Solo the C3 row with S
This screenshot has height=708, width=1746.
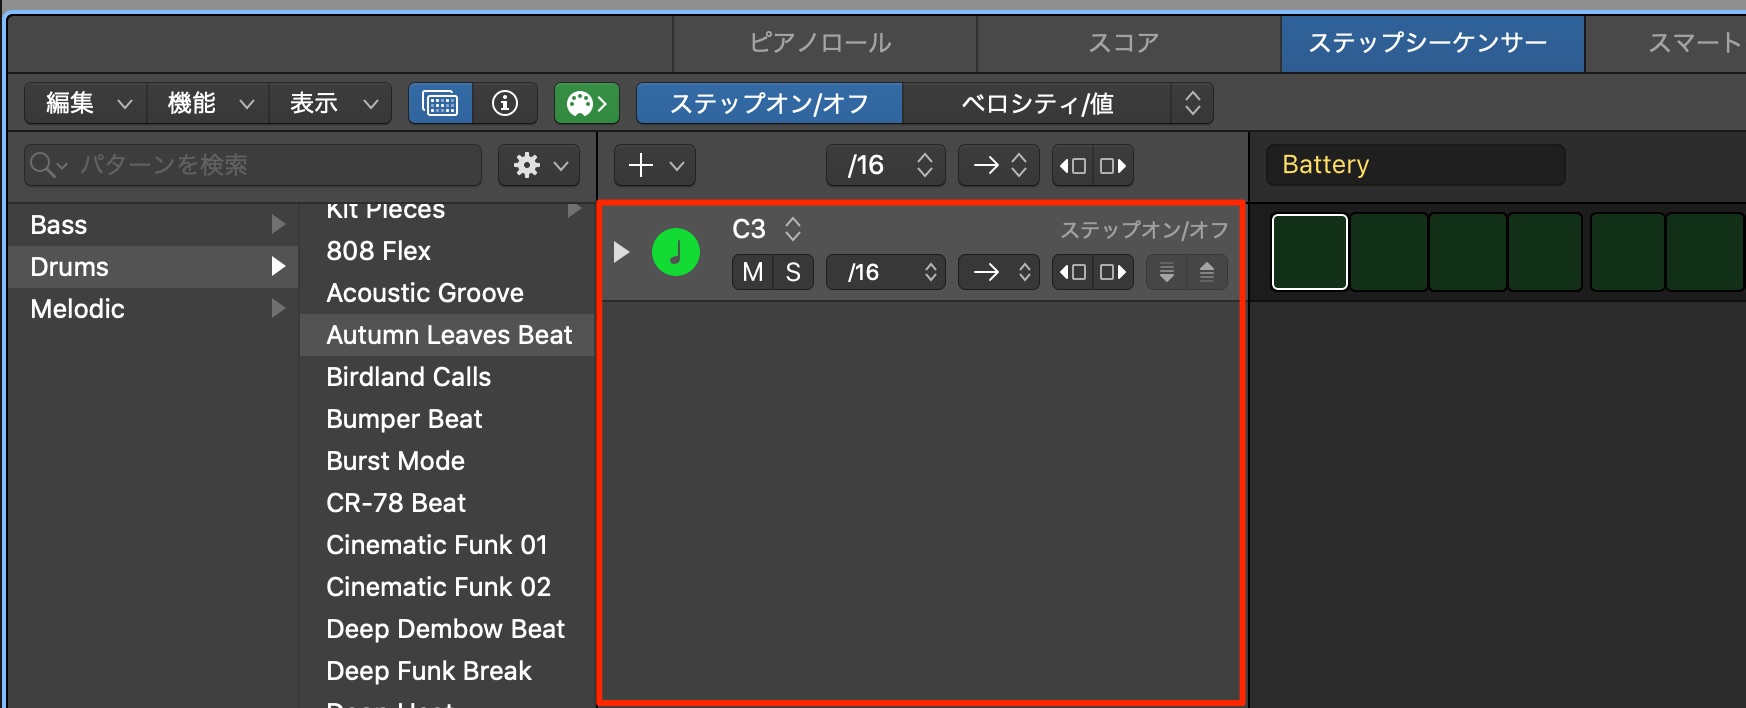click(x=793, y=272)
